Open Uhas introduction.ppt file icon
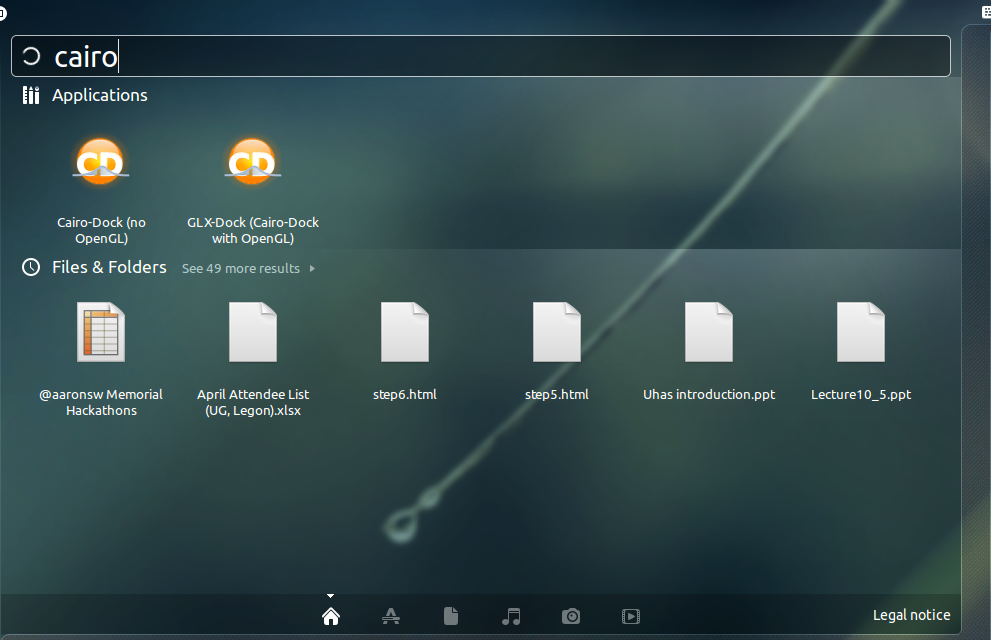 tap(709, 332)
